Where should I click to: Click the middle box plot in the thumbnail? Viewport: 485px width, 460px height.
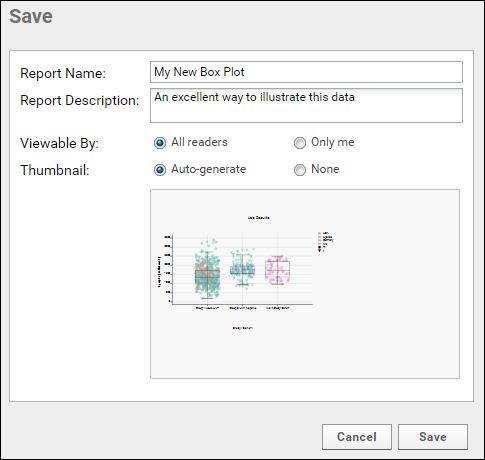242,267
